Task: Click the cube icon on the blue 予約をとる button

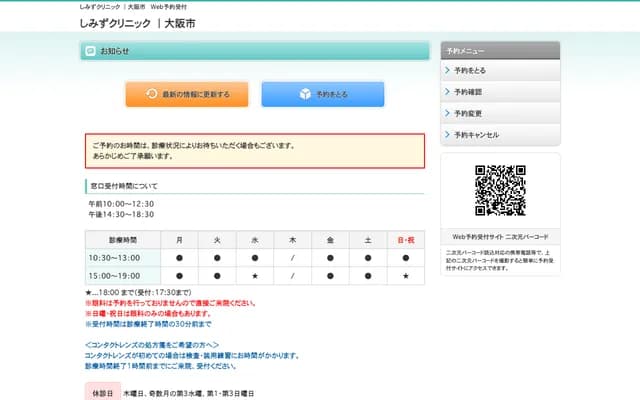Action: (x=304, y=94)
